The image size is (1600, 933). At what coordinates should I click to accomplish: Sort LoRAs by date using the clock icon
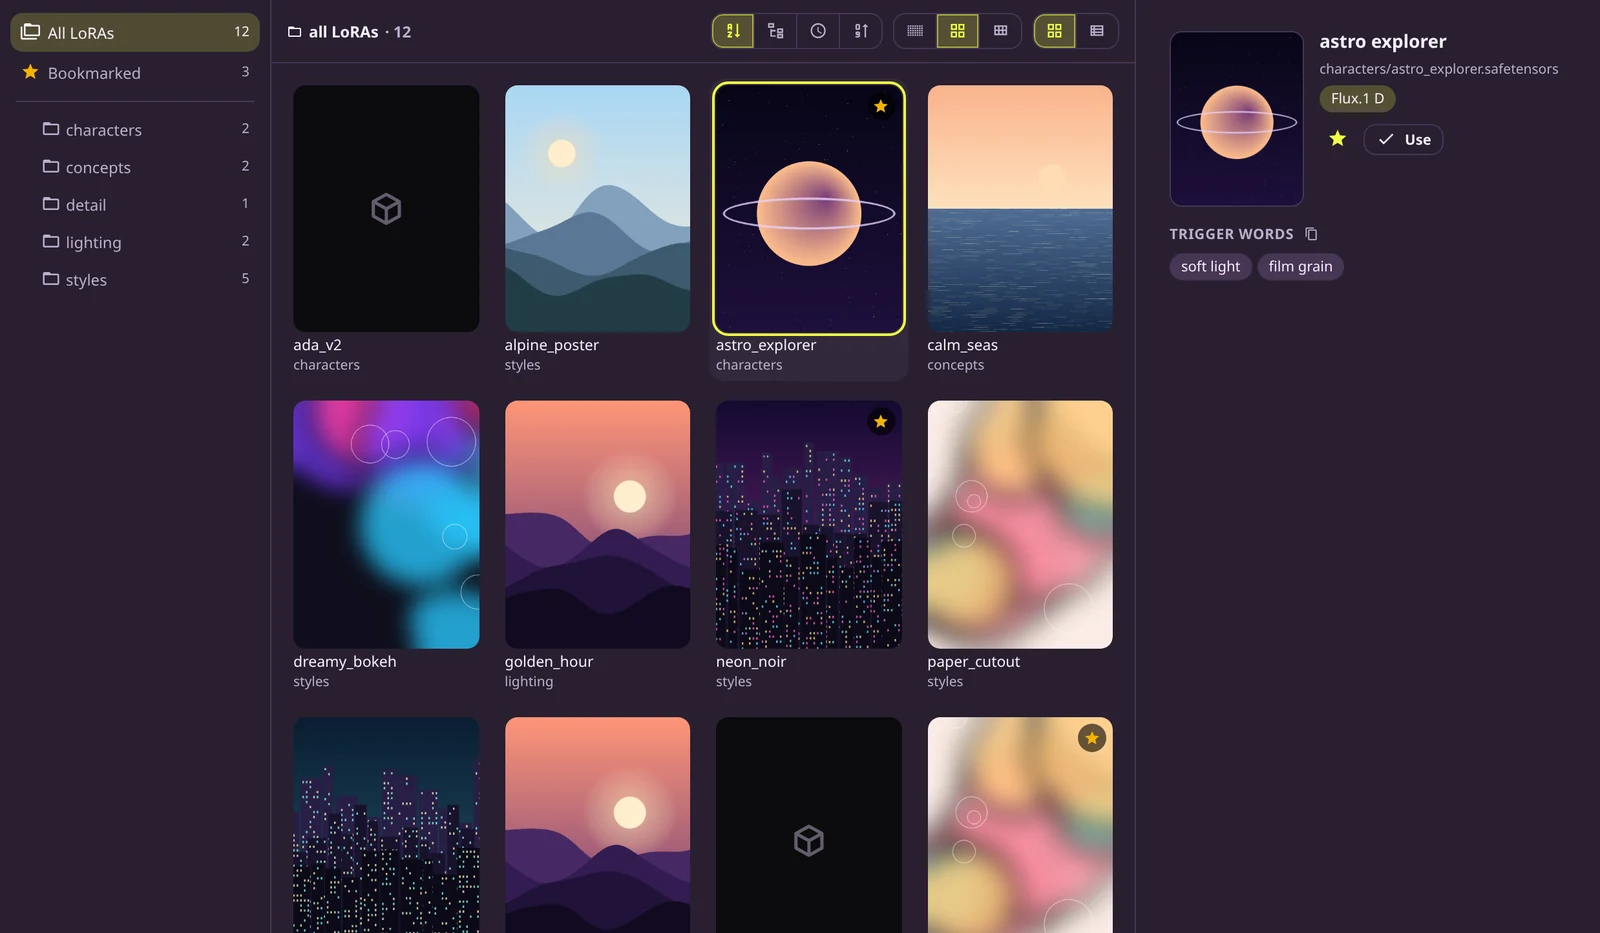(x=818, y=31)
